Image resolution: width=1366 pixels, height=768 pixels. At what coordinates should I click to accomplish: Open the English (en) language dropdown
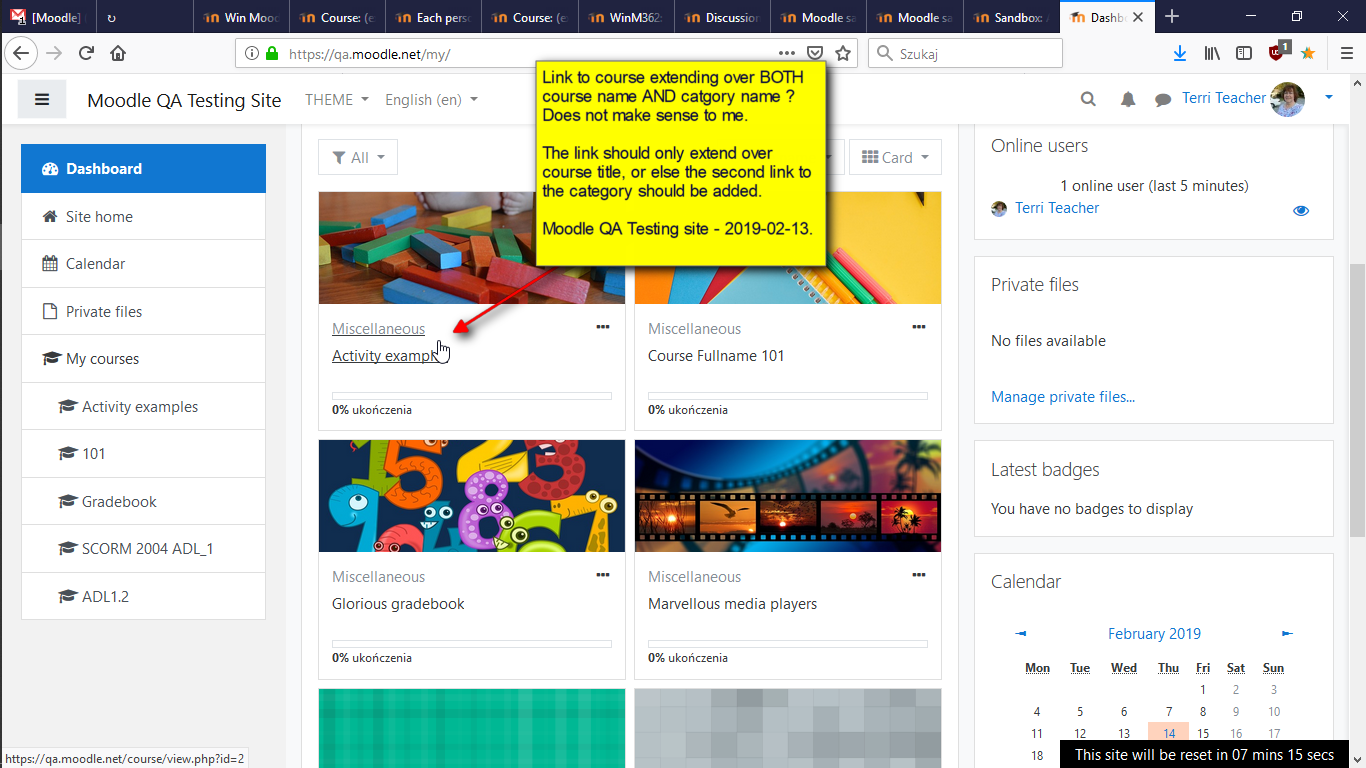pyautogui.click(x=431, y=99)
